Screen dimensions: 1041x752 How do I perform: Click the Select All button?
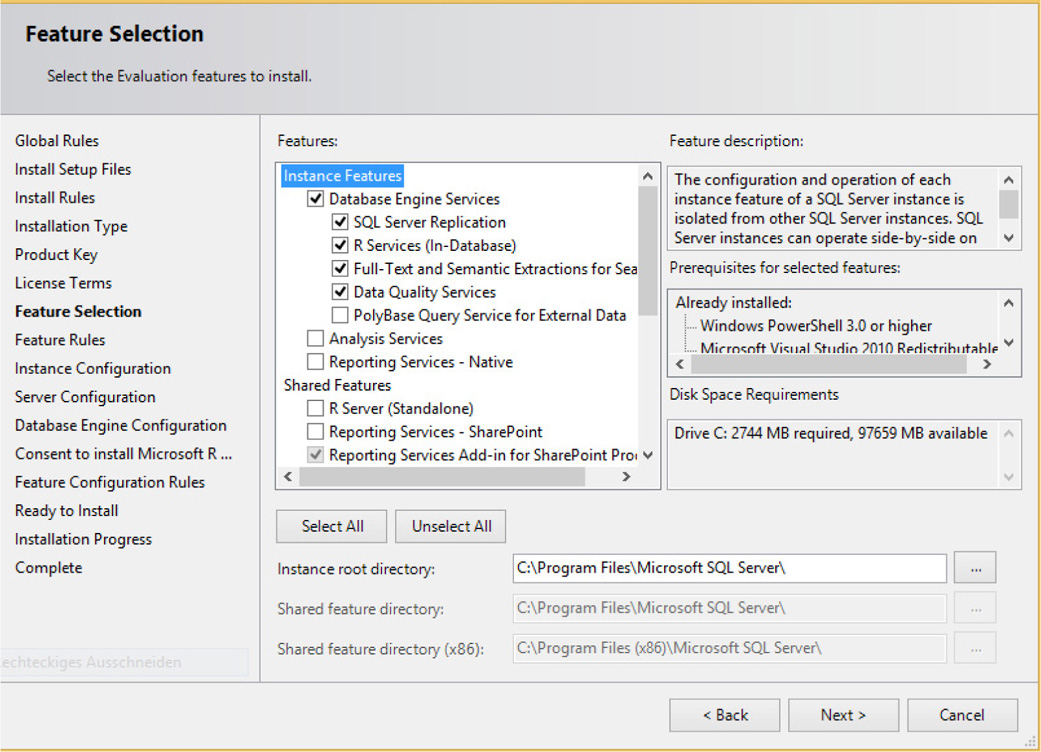pos(332,526)
